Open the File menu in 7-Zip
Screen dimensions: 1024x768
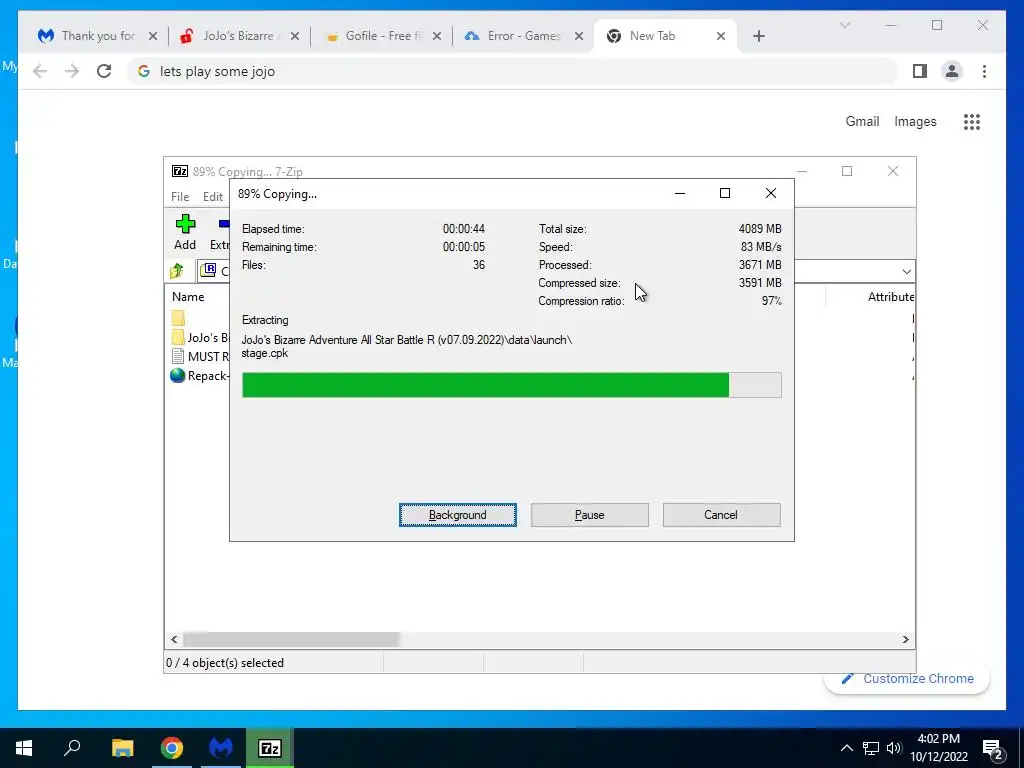pyautogui.click(x=180, y=197)
